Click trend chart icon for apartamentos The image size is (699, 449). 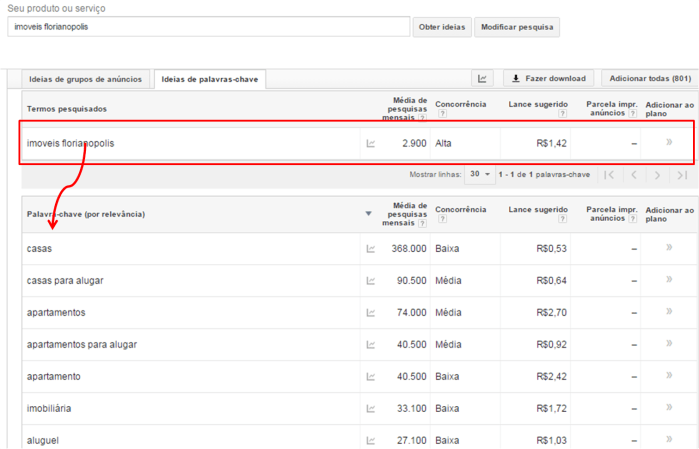371,313
